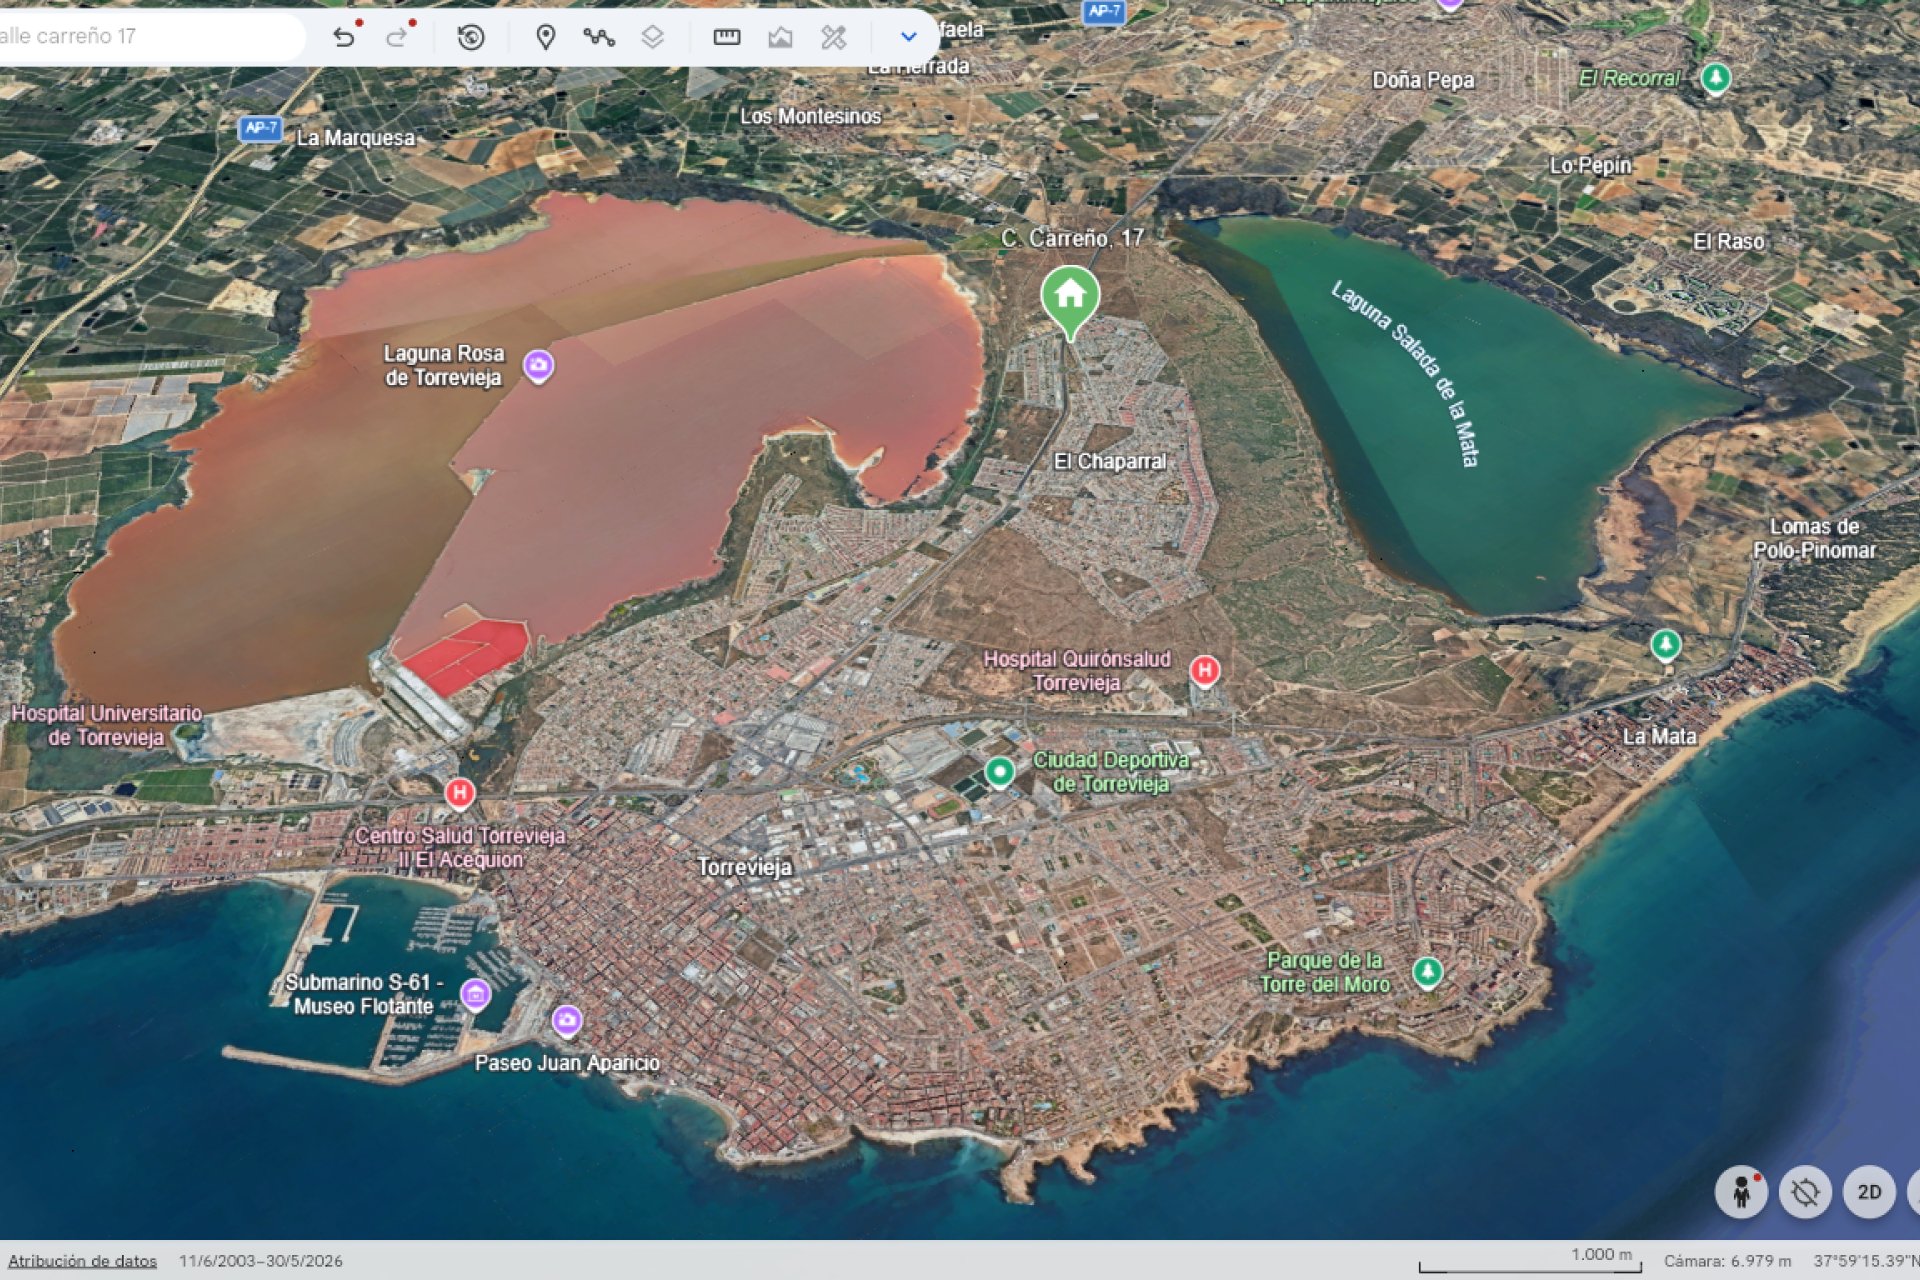Image resolution: width=1920 pixels, height=1280 pixels.
Task: Open historical imagery with the clock icon
Action: pyautogui.click(x=471, y=37)
